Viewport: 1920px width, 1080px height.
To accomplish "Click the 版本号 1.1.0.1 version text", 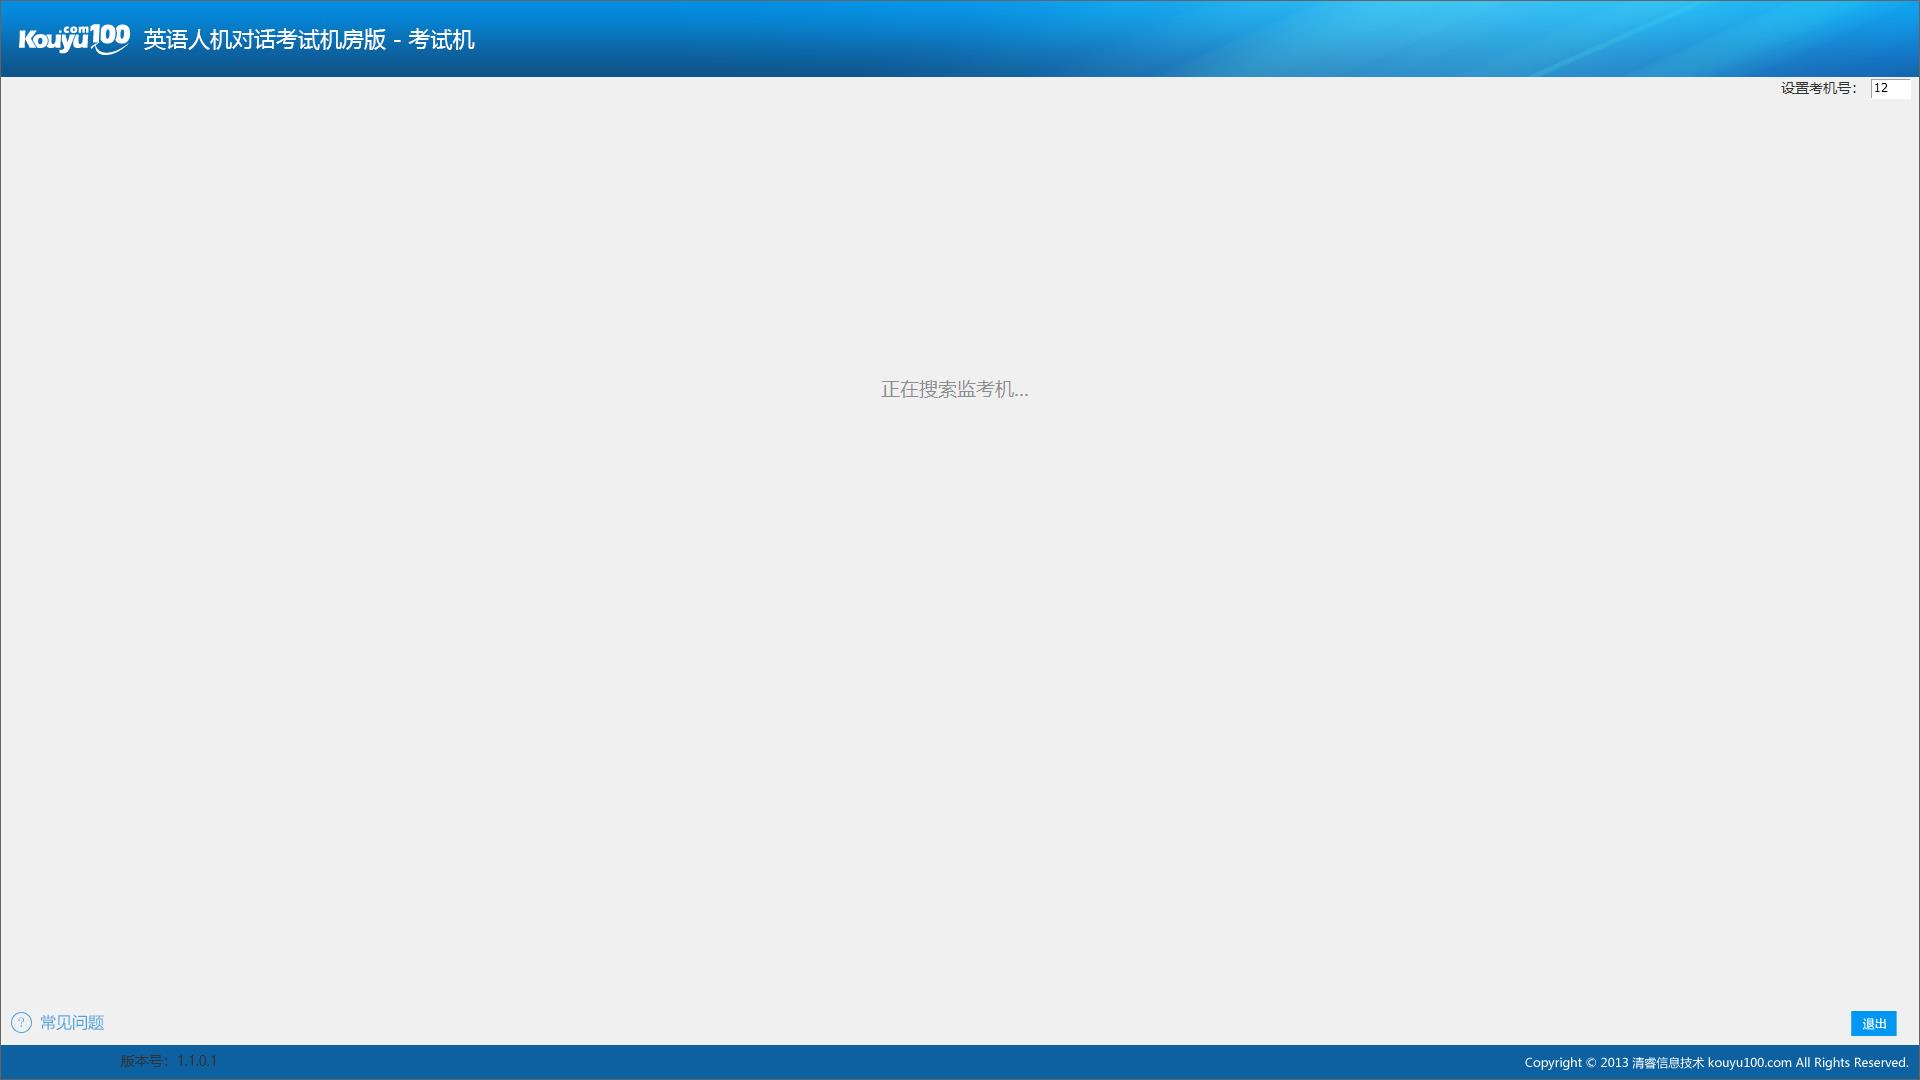I will click(168, 1061).
